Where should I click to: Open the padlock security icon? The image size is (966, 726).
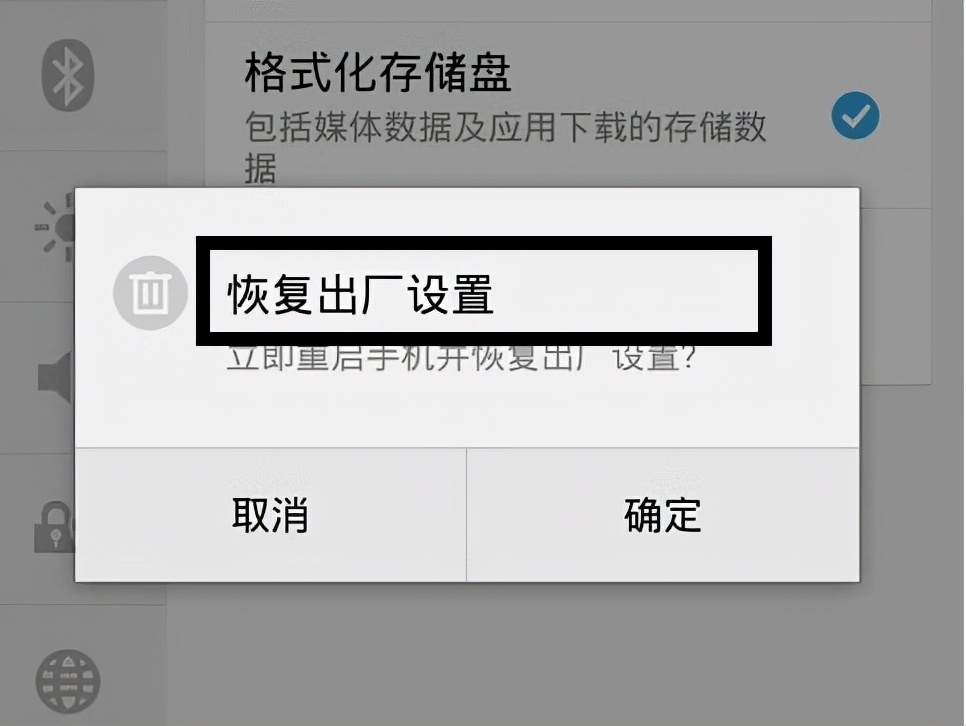(x=55, y=527)
